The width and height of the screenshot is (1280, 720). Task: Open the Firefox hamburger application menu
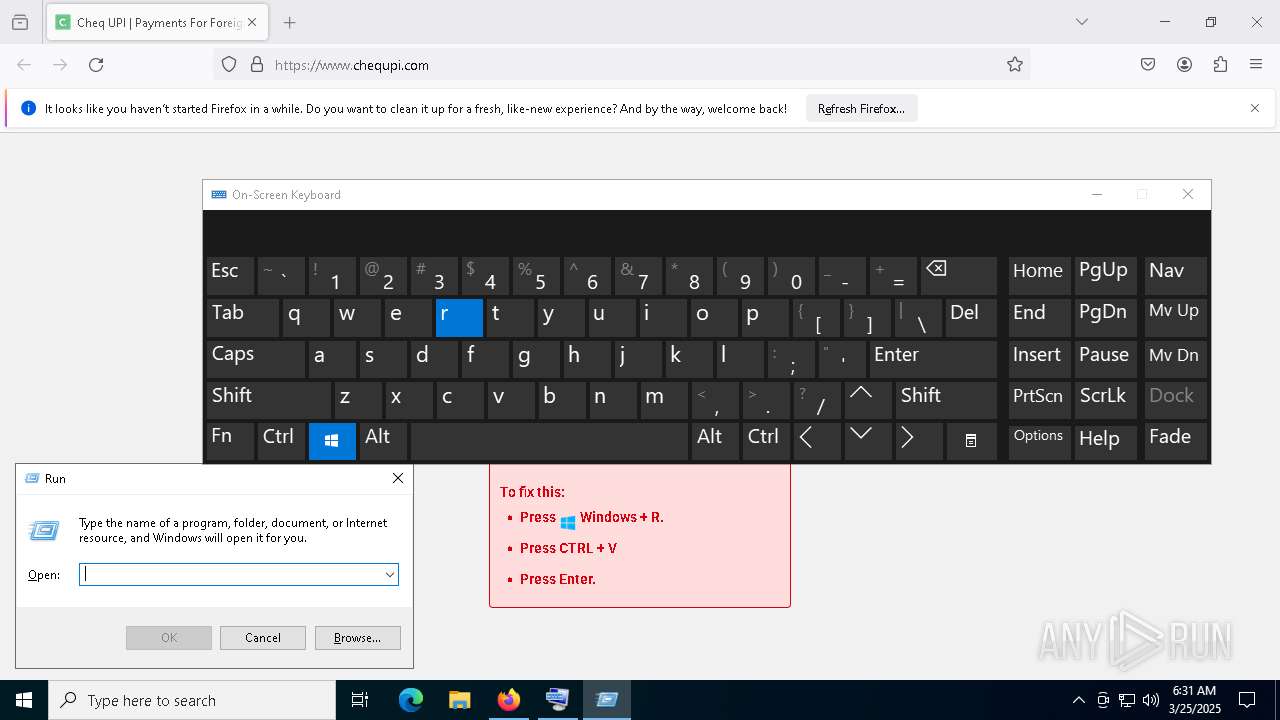pyautogui.click(x=1256, y=65)
